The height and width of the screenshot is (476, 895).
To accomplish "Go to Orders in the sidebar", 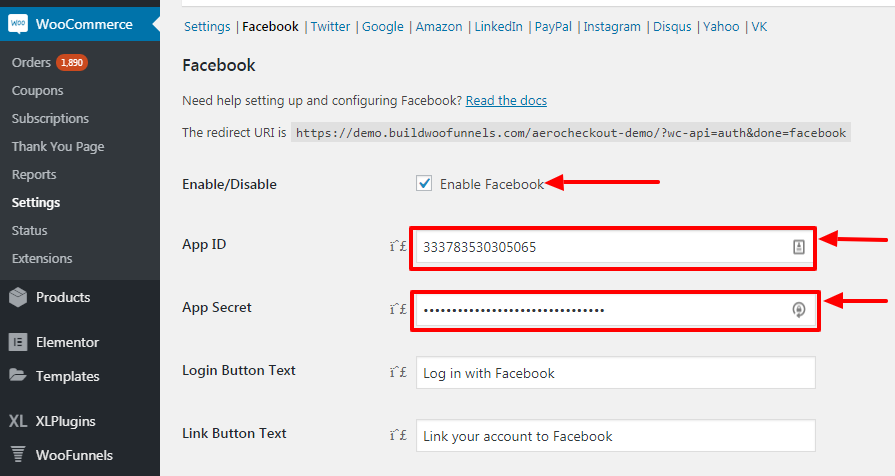I will (x=31, y=62).
